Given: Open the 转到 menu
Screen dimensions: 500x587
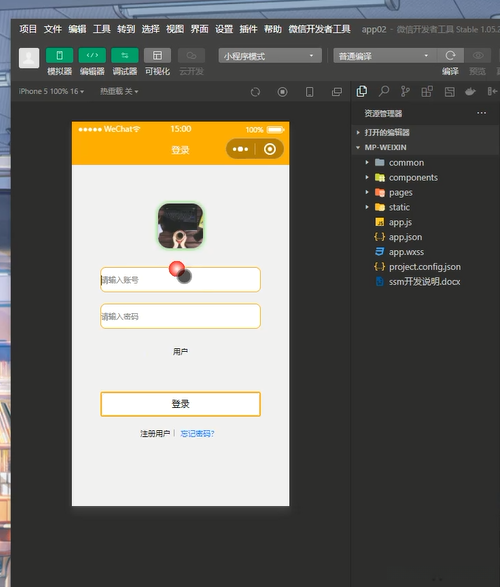Looking at the screenshot, I should coord(126,29).
